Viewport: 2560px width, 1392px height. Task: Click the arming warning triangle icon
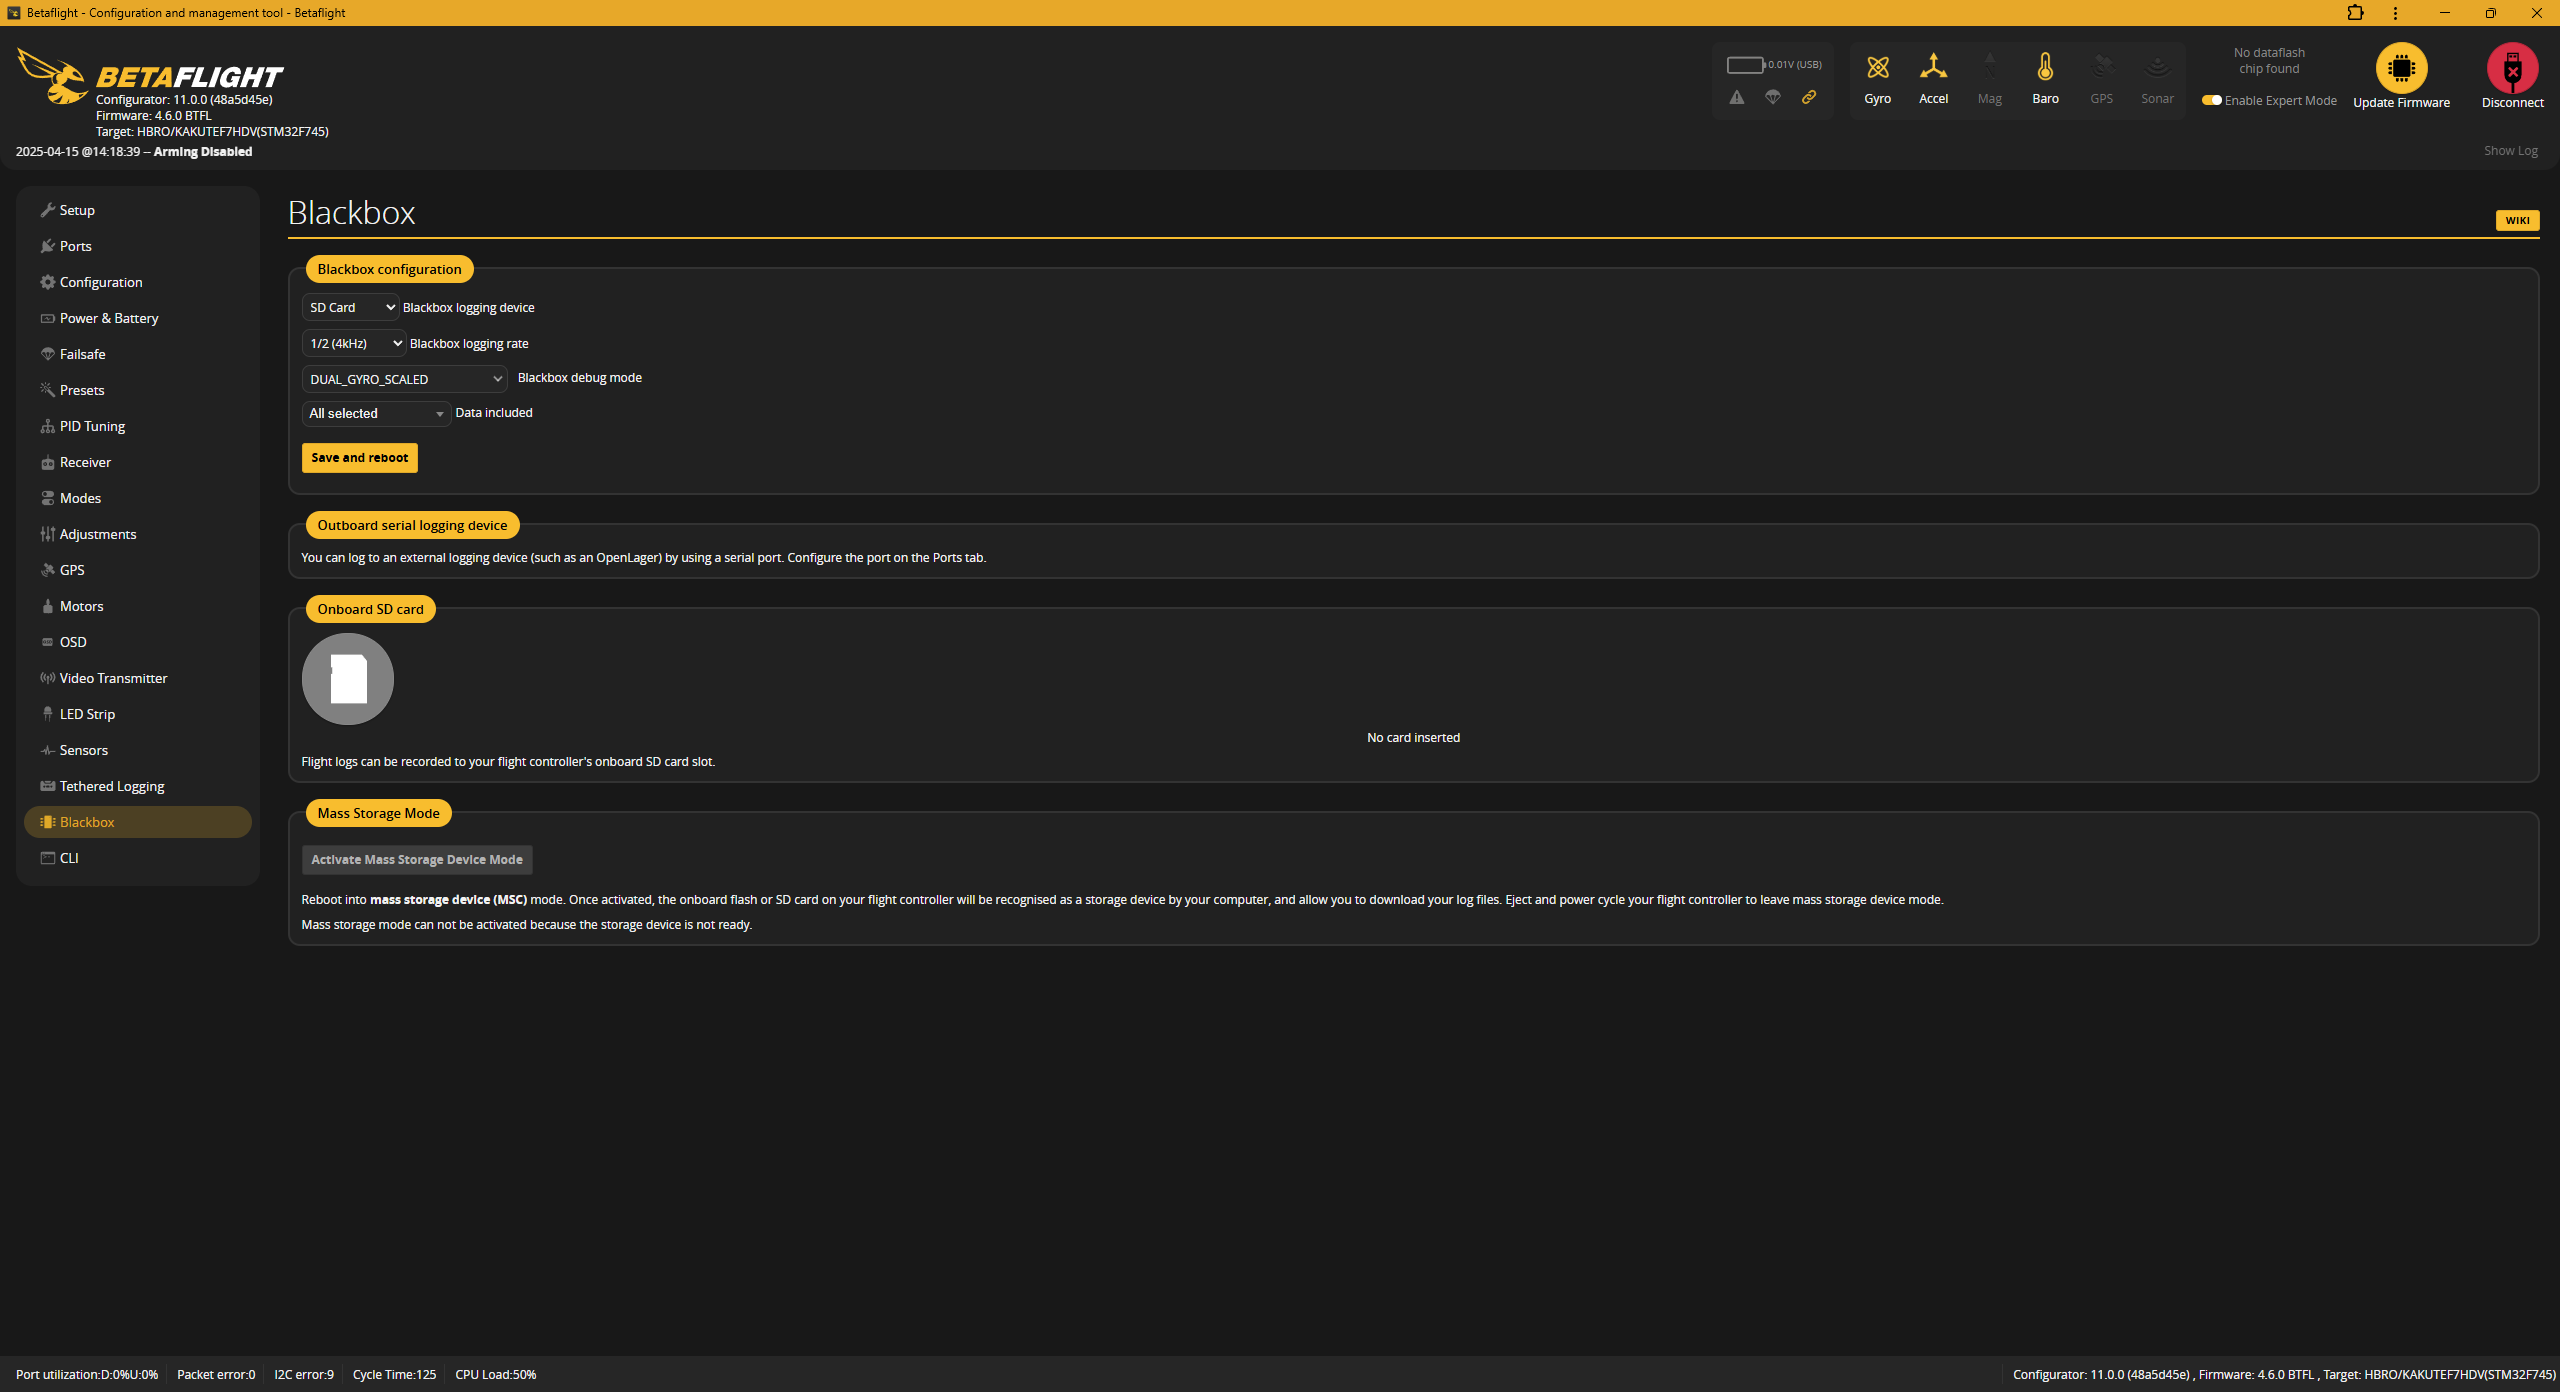pyautogui.click(x=1737, y=97)
